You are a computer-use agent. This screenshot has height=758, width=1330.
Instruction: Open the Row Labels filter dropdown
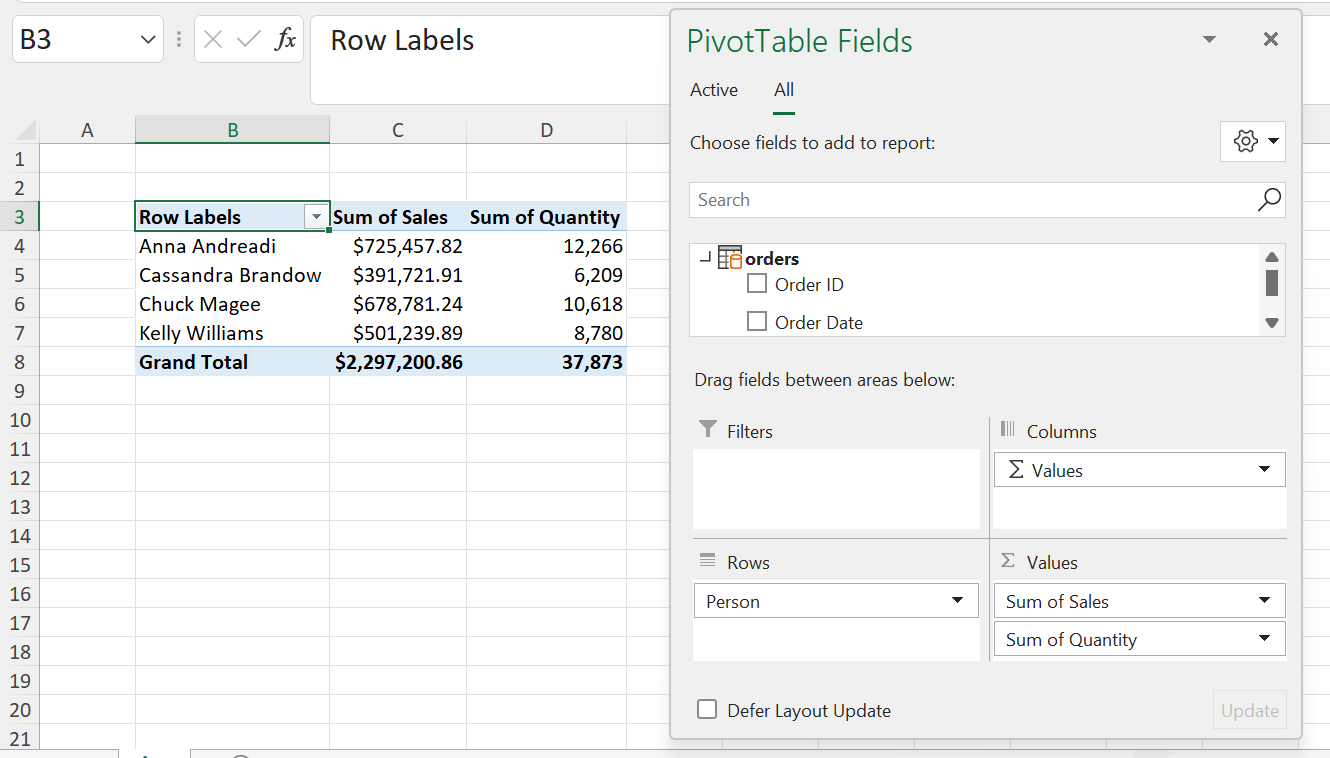tap(317, 217)
